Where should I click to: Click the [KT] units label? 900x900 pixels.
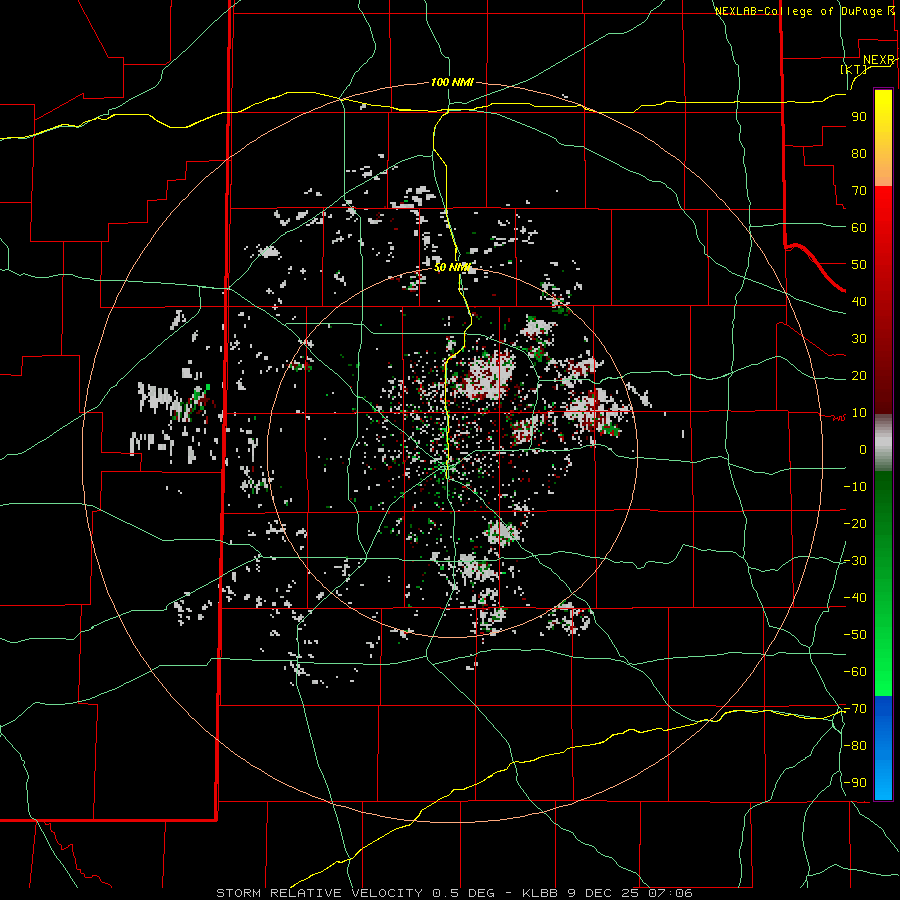pos(854,69)
